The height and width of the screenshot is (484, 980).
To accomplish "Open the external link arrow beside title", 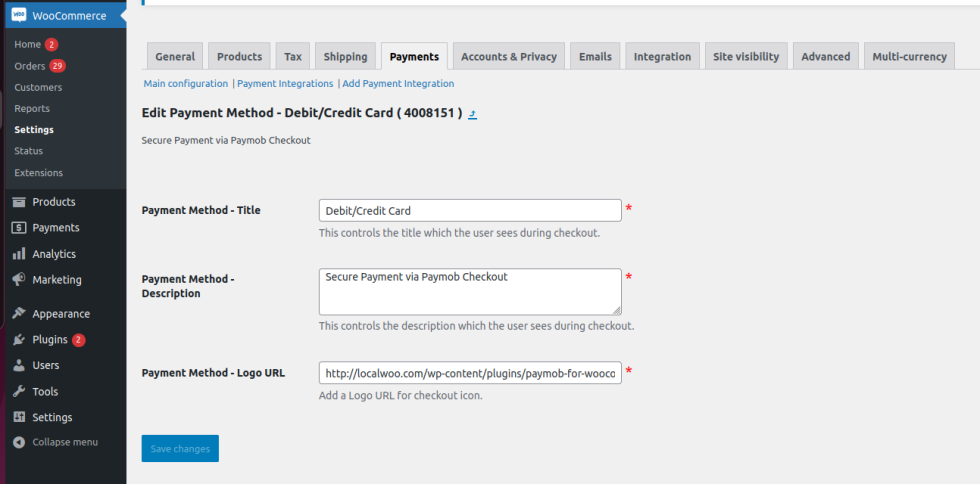I will pyautogui.click(x=473, y=114).
